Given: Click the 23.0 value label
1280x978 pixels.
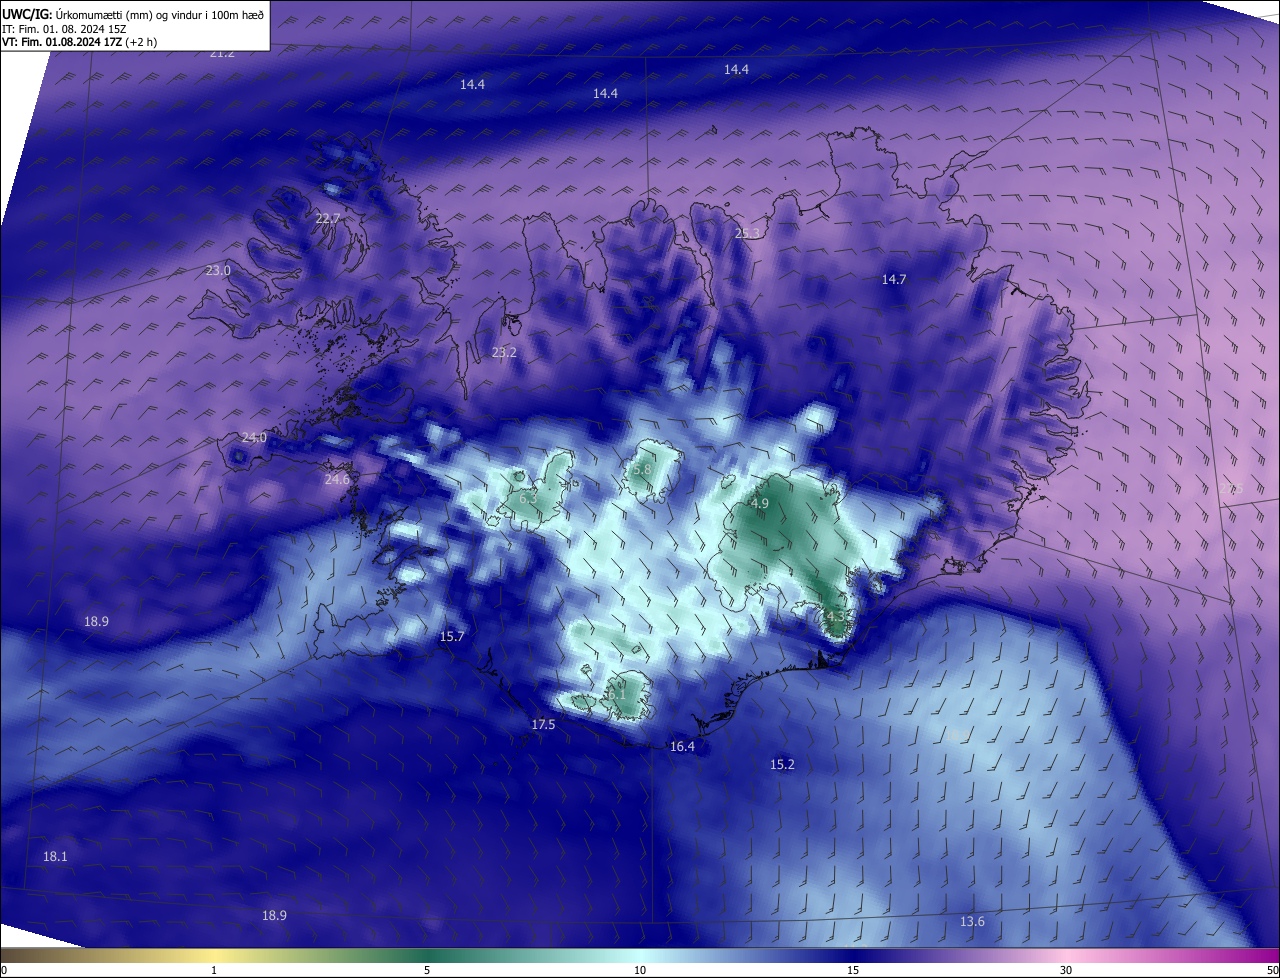Looking at the screenshot, I should pyautogui.click(x=218, y=271).
